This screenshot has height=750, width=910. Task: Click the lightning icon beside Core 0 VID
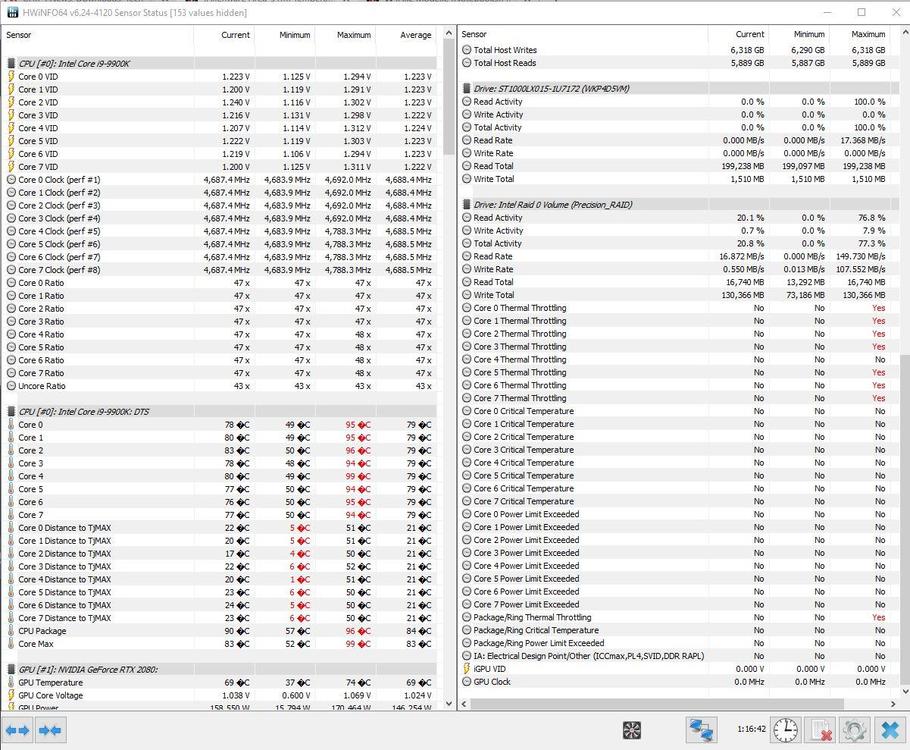[x=10, y=76]
